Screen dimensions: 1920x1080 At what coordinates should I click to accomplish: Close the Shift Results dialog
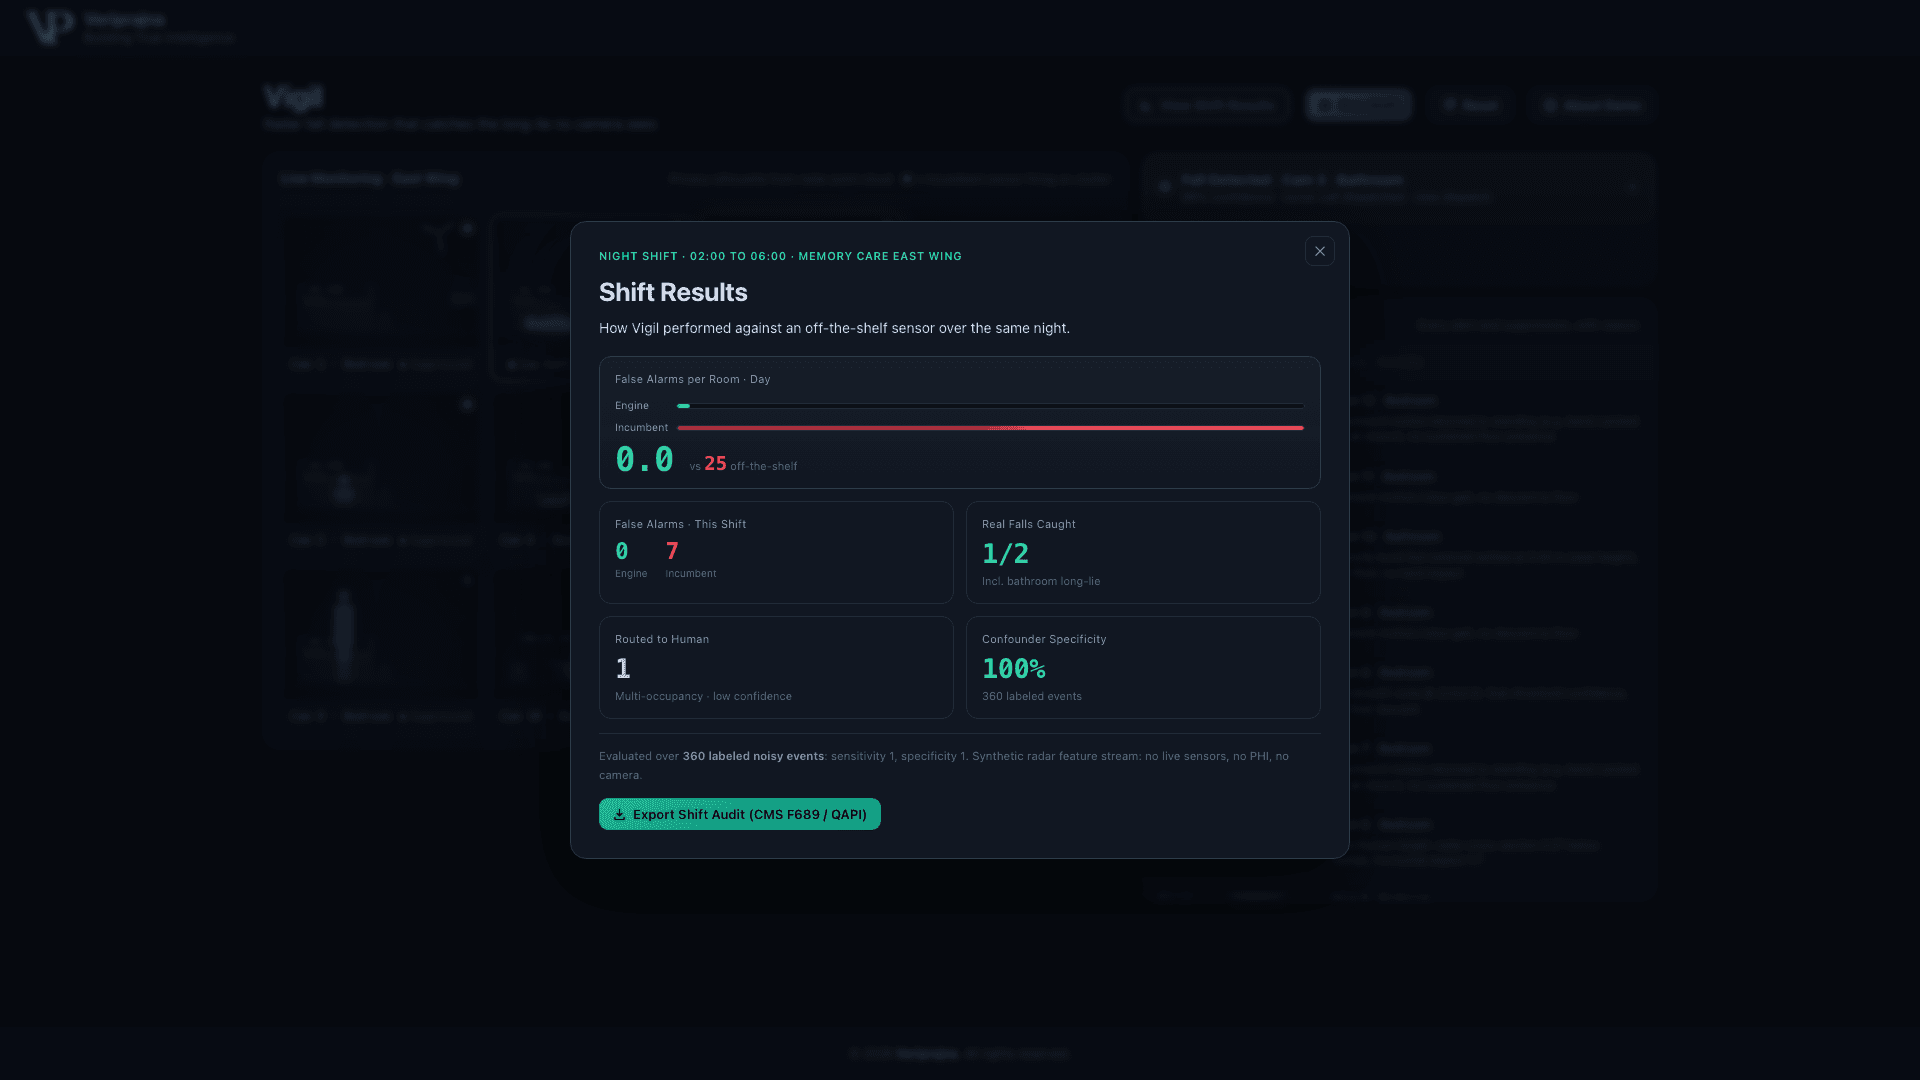coord(1319,251)
